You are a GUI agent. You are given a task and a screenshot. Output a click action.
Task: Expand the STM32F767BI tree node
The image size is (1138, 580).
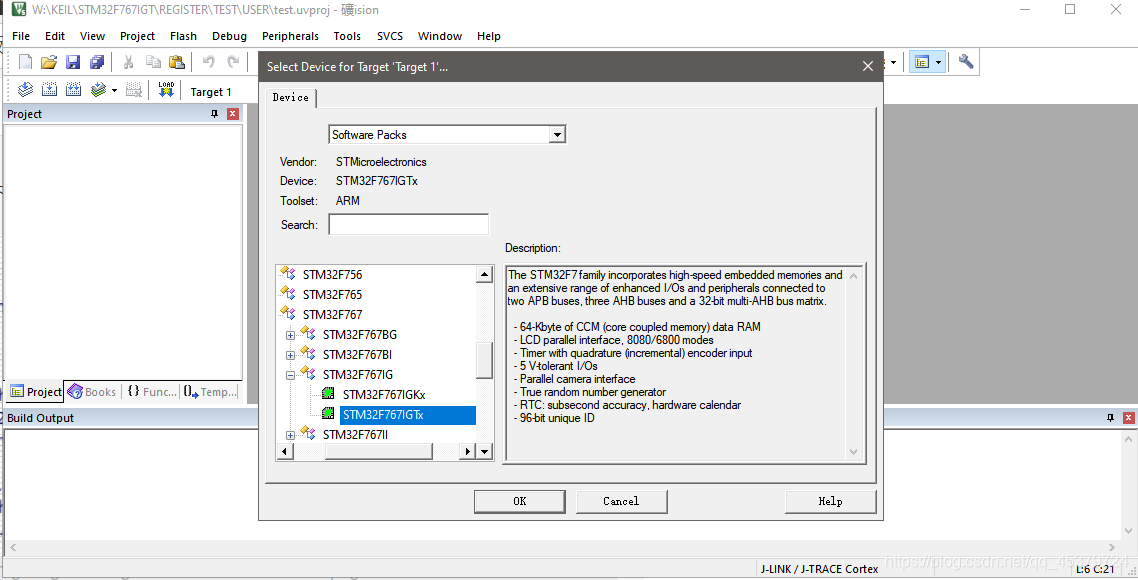[x=290, y=355]
